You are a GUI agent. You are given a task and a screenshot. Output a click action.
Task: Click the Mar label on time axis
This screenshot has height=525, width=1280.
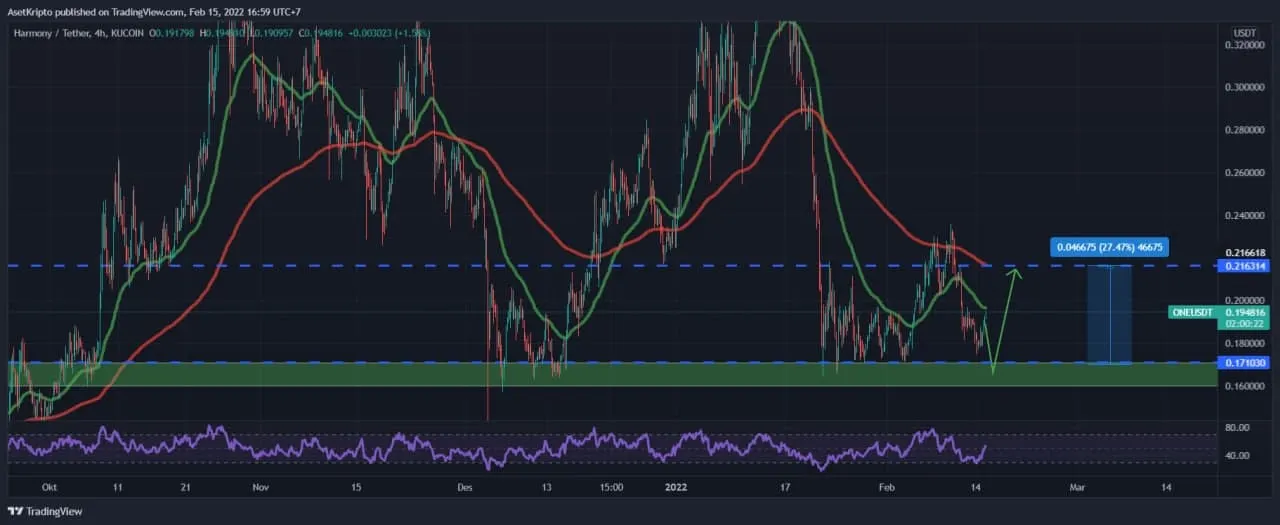[1077, 488]
